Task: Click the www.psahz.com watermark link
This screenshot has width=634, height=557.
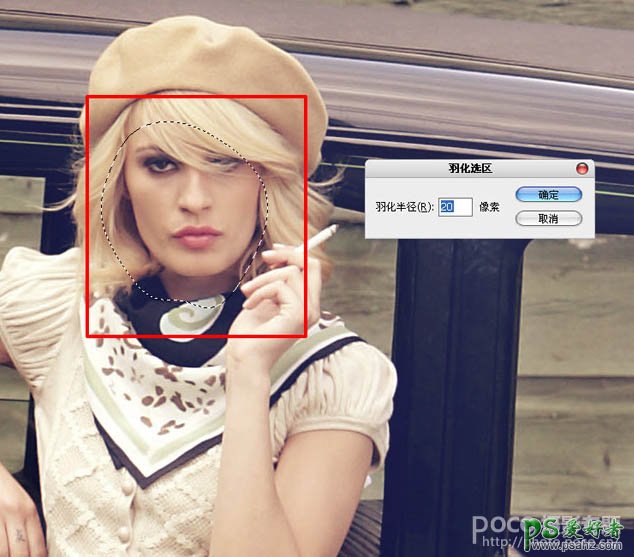Action: tap(575, 545)
